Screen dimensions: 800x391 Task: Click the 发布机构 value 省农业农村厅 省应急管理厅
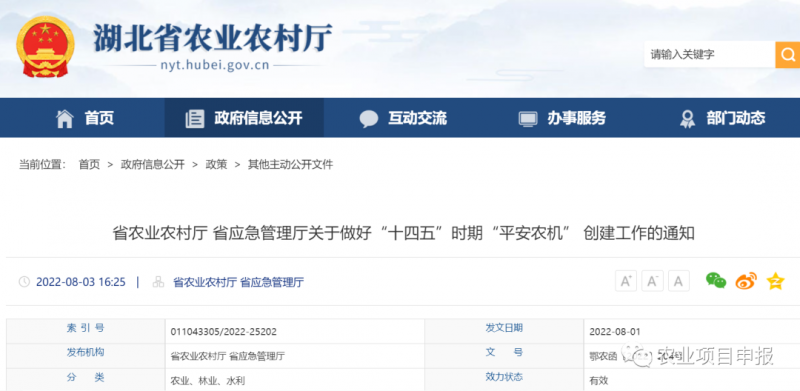pos(228,356)
